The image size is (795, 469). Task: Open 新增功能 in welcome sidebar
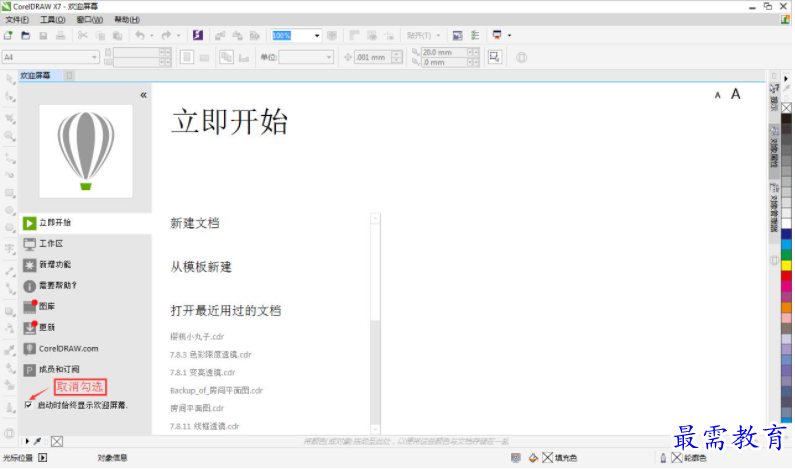coord(86,265)
